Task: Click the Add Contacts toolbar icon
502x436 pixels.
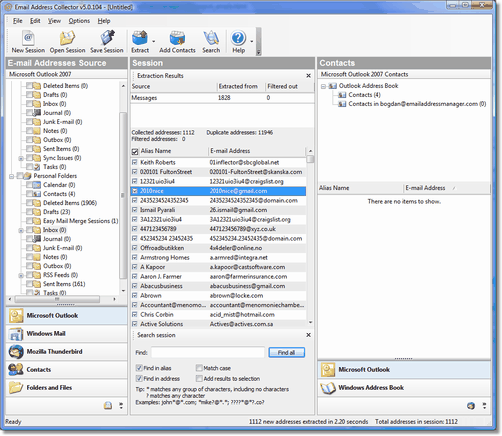Action: pyautogui.click(x=177, y=38)
